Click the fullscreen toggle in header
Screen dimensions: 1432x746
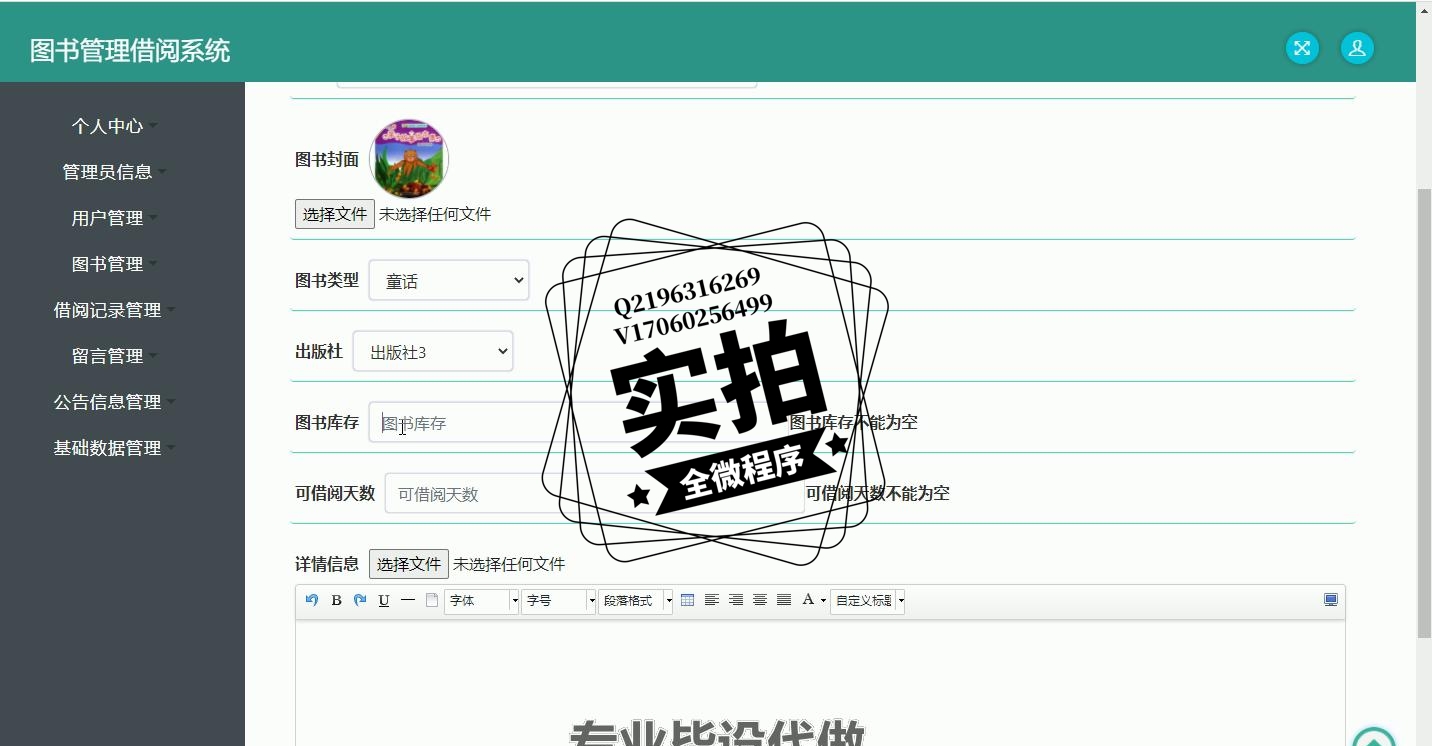tap(1302, 48)
